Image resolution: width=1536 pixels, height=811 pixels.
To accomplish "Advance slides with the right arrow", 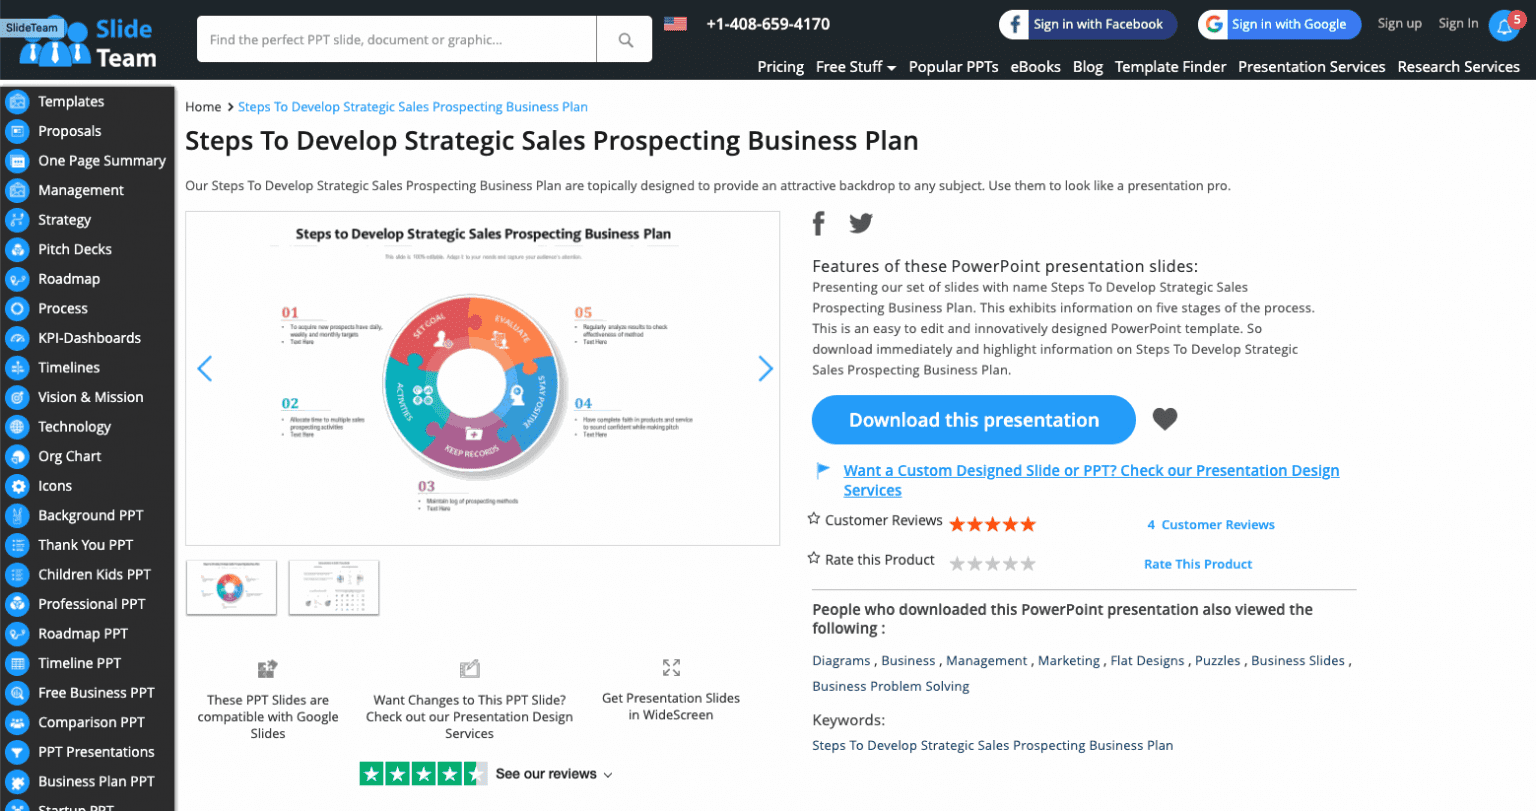I will 765,368.
